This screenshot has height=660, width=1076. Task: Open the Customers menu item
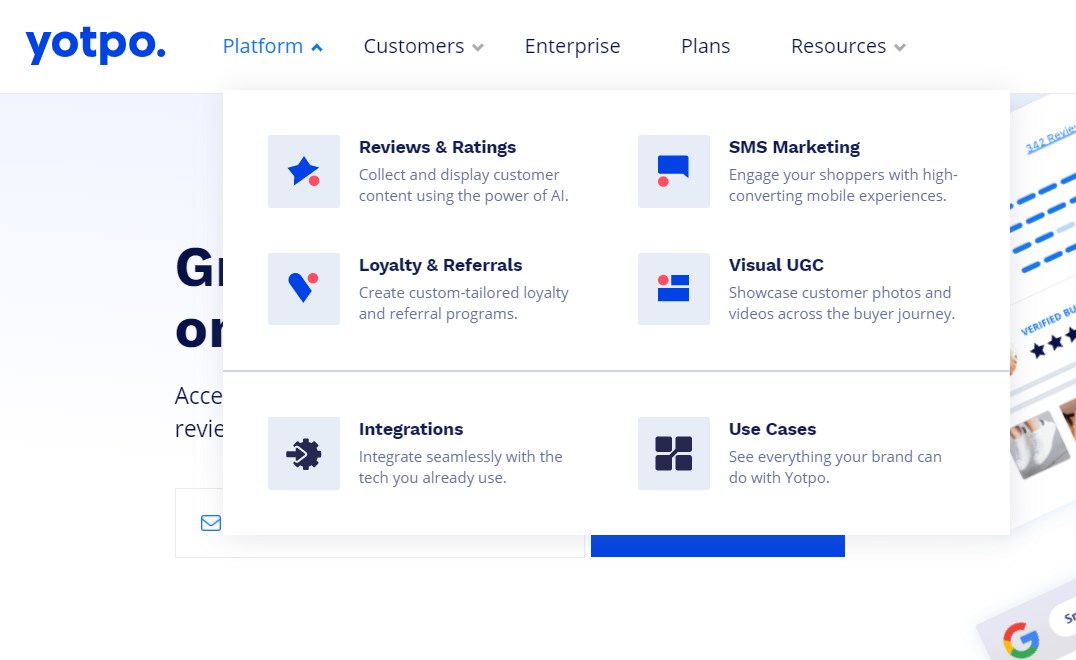coord(414,46)
